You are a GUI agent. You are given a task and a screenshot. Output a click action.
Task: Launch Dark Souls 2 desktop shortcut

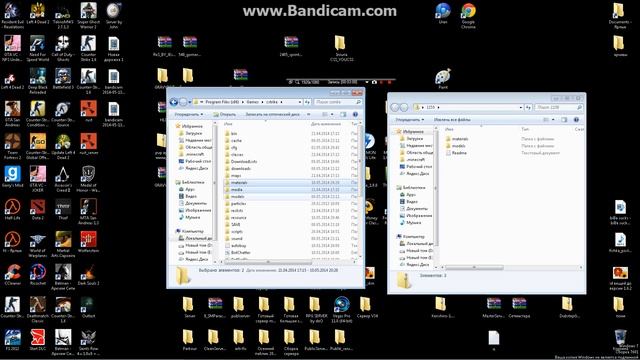click(88, 274)
